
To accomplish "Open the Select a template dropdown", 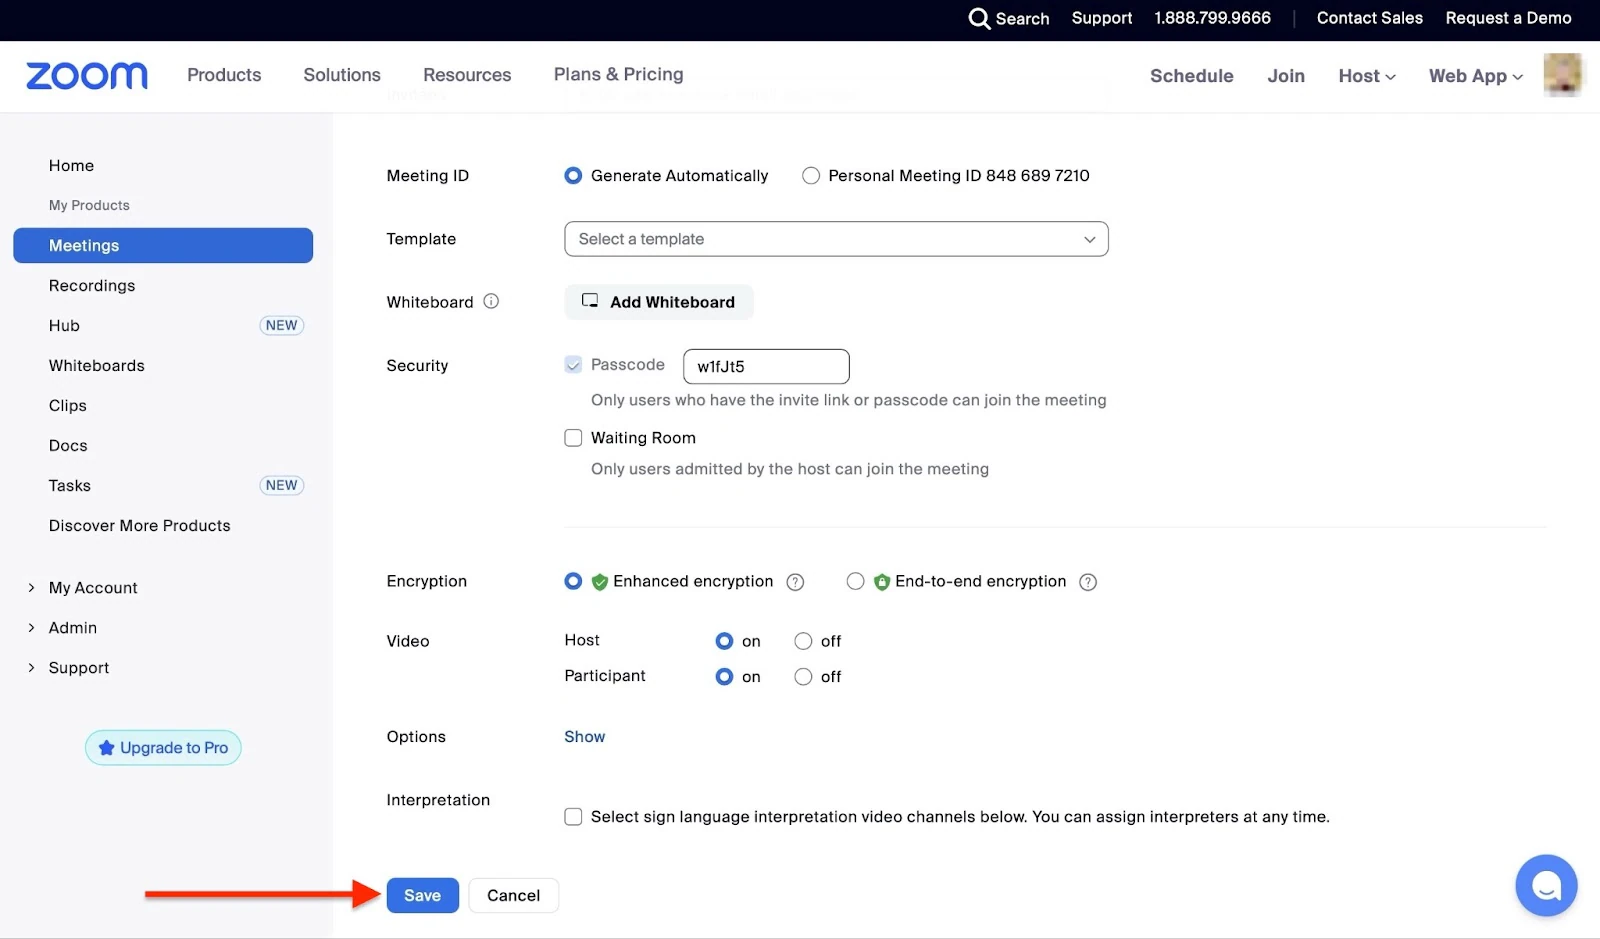I will (836, 239).
